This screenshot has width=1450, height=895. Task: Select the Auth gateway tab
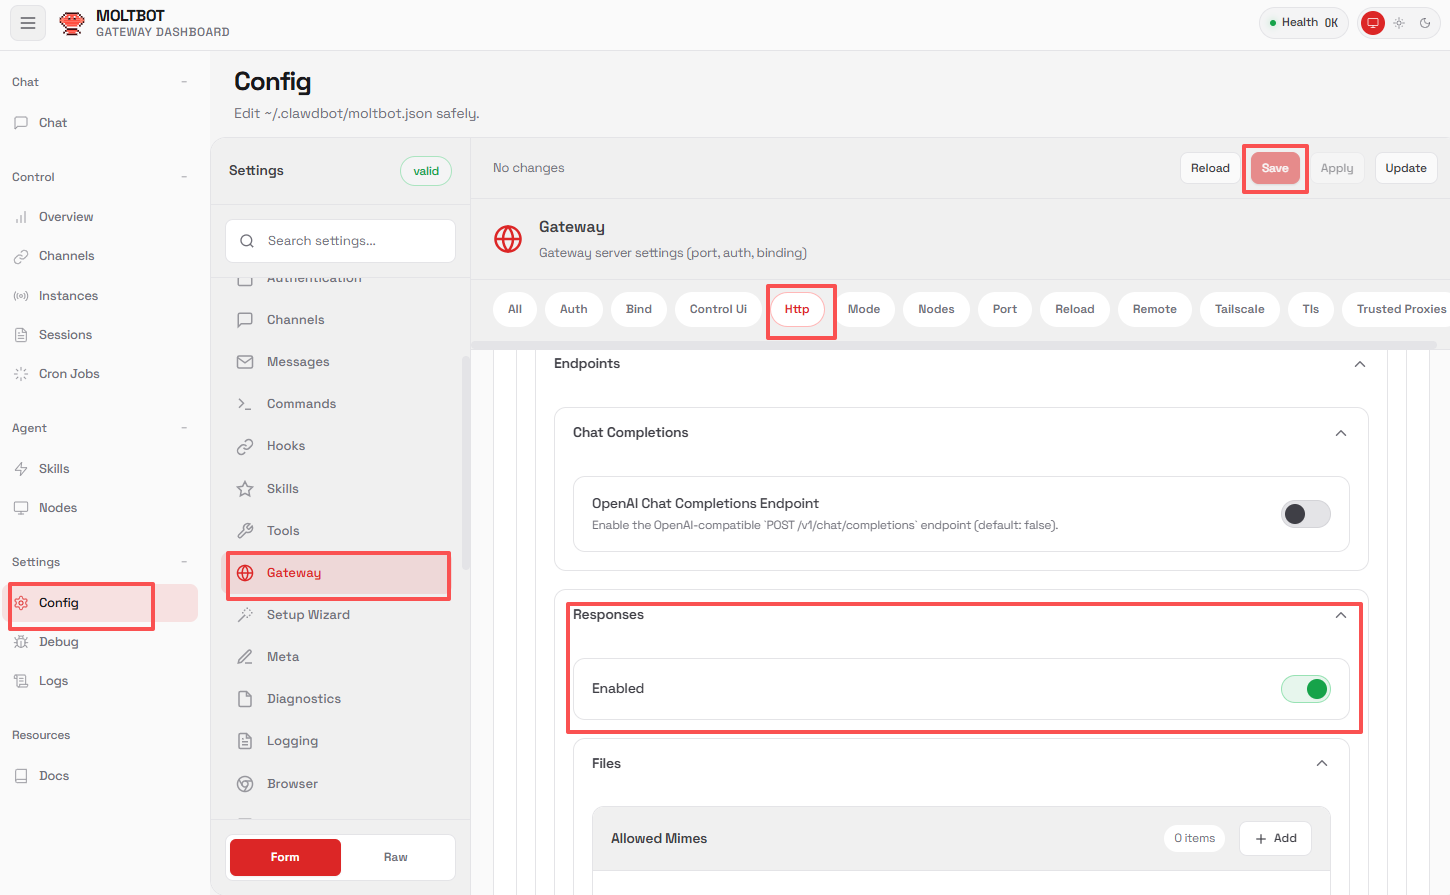click(574, 309)
